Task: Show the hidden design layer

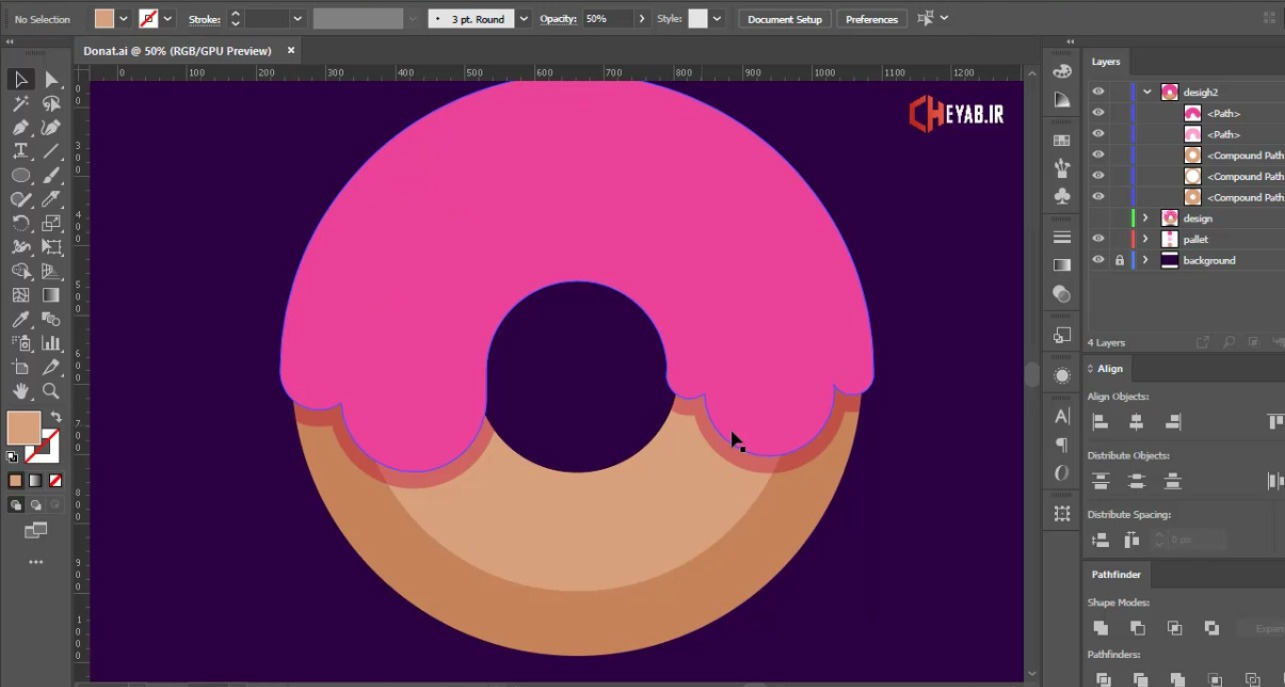Action: tap(1098, 218)
